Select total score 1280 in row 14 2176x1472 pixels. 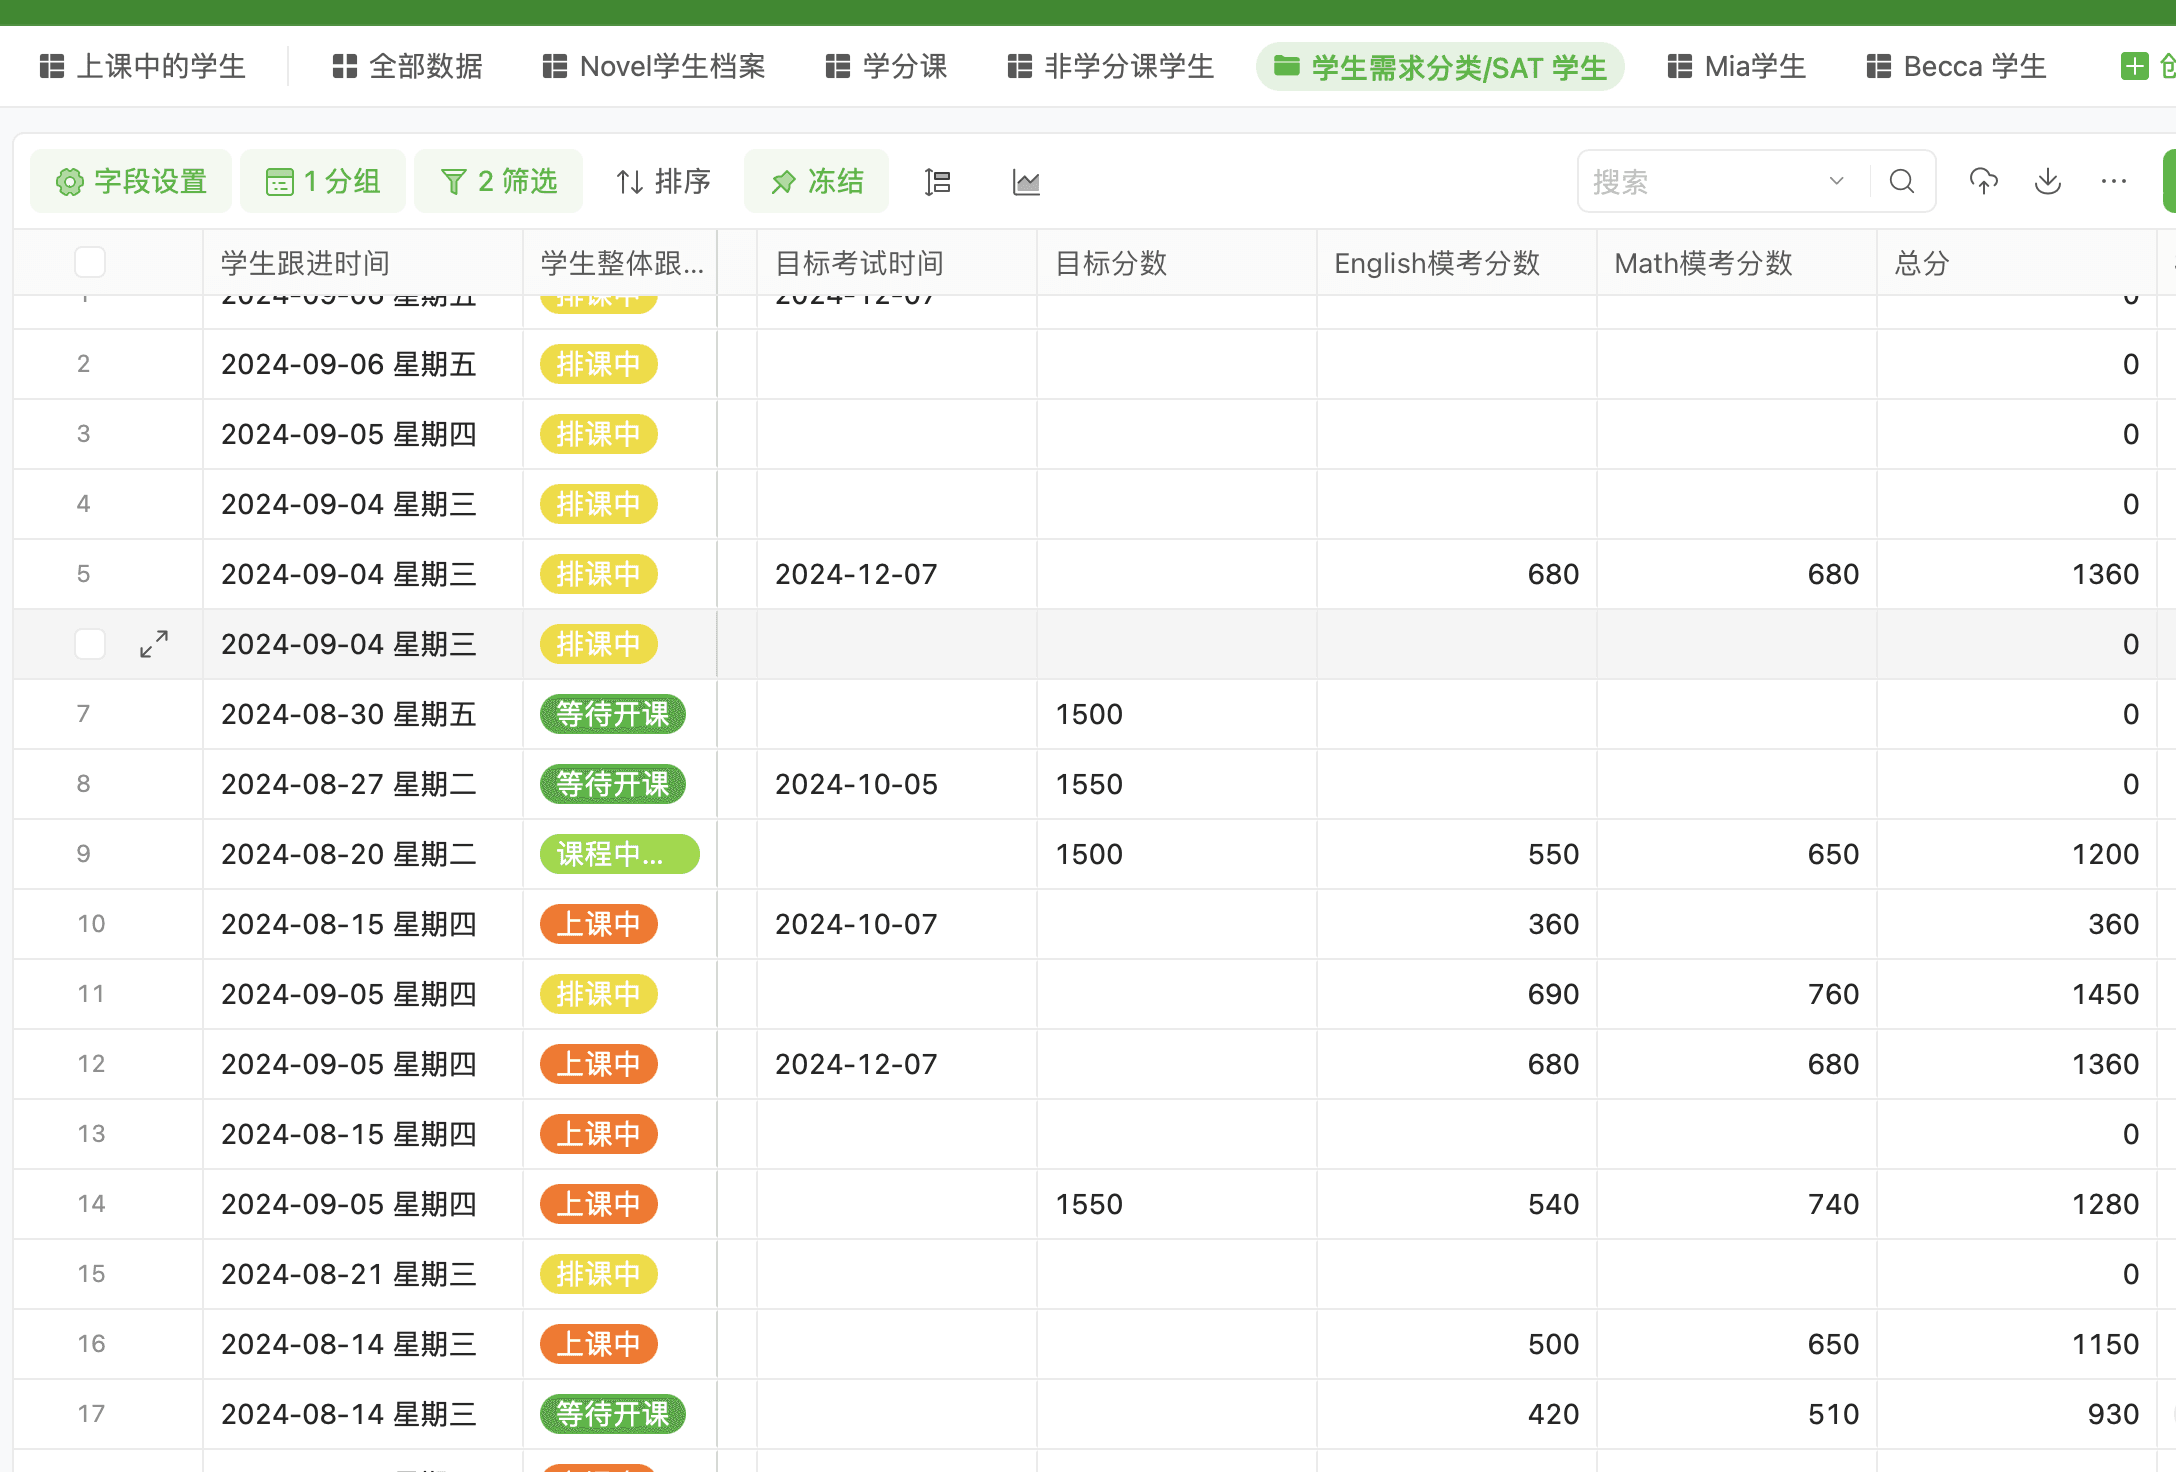pyautogui.click(x=2105, y=1204)
